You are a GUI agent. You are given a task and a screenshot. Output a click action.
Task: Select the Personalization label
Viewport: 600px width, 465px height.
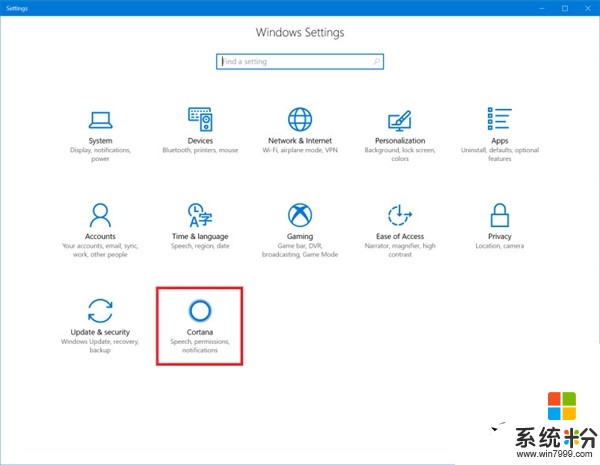pos(400,141)
